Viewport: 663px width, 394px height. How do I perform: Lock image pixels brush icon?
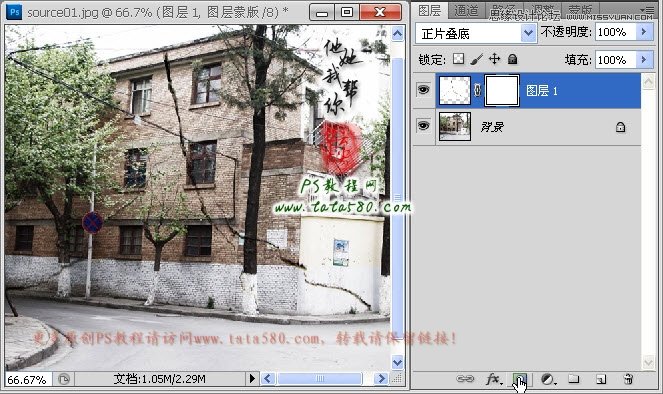(x=477, y=59)
